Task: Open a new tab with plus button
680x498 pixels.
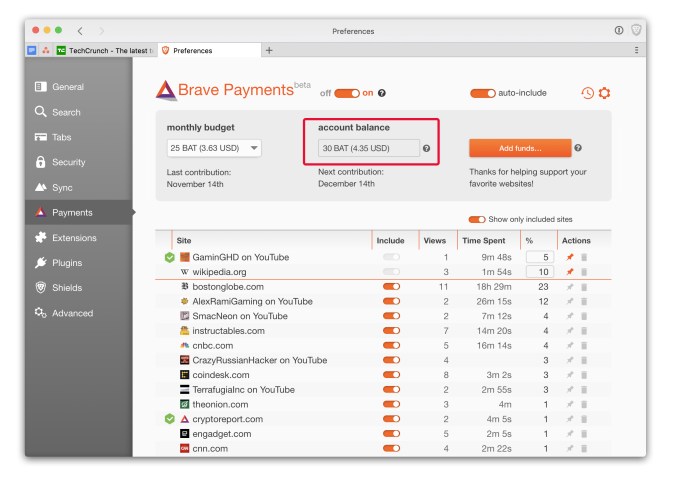Action: point(268,50)
